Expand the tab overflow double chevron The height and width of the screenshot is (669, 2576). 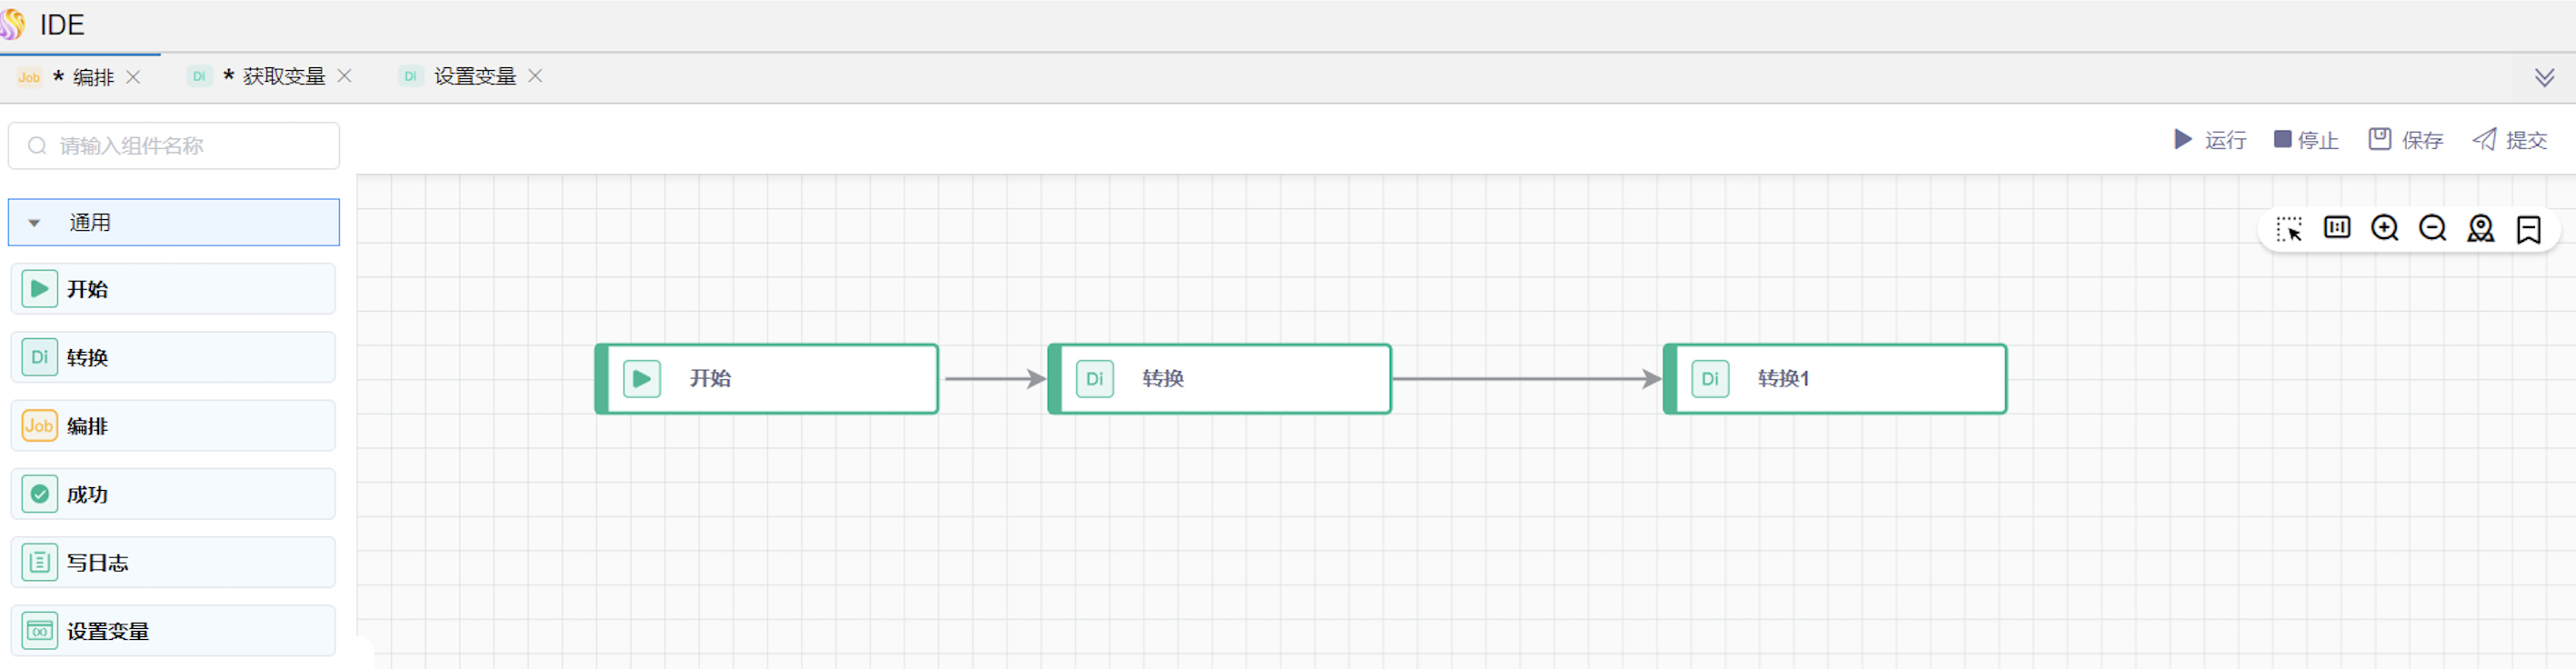[2544, 78]
